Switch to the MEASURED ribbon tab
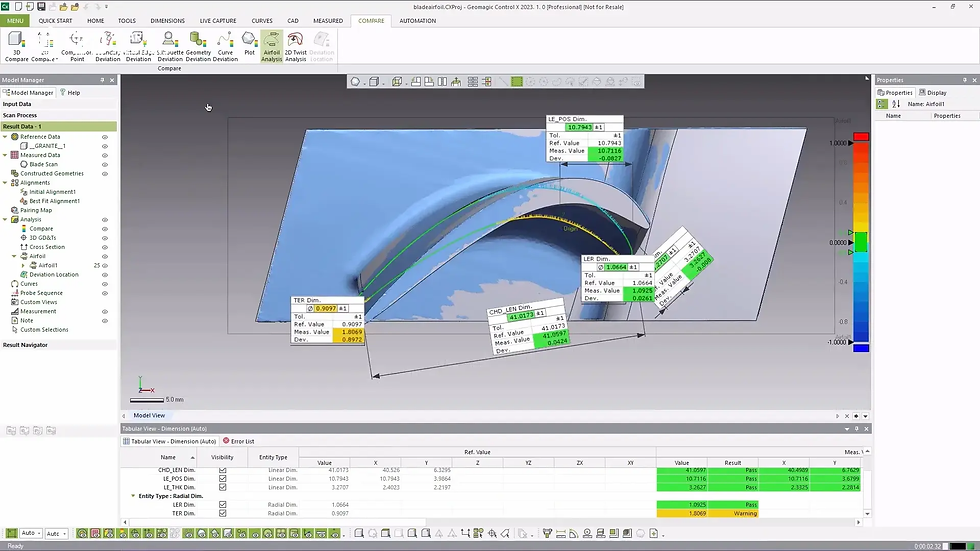Screen dimensions: 980x551 click(x=328, y=21)
